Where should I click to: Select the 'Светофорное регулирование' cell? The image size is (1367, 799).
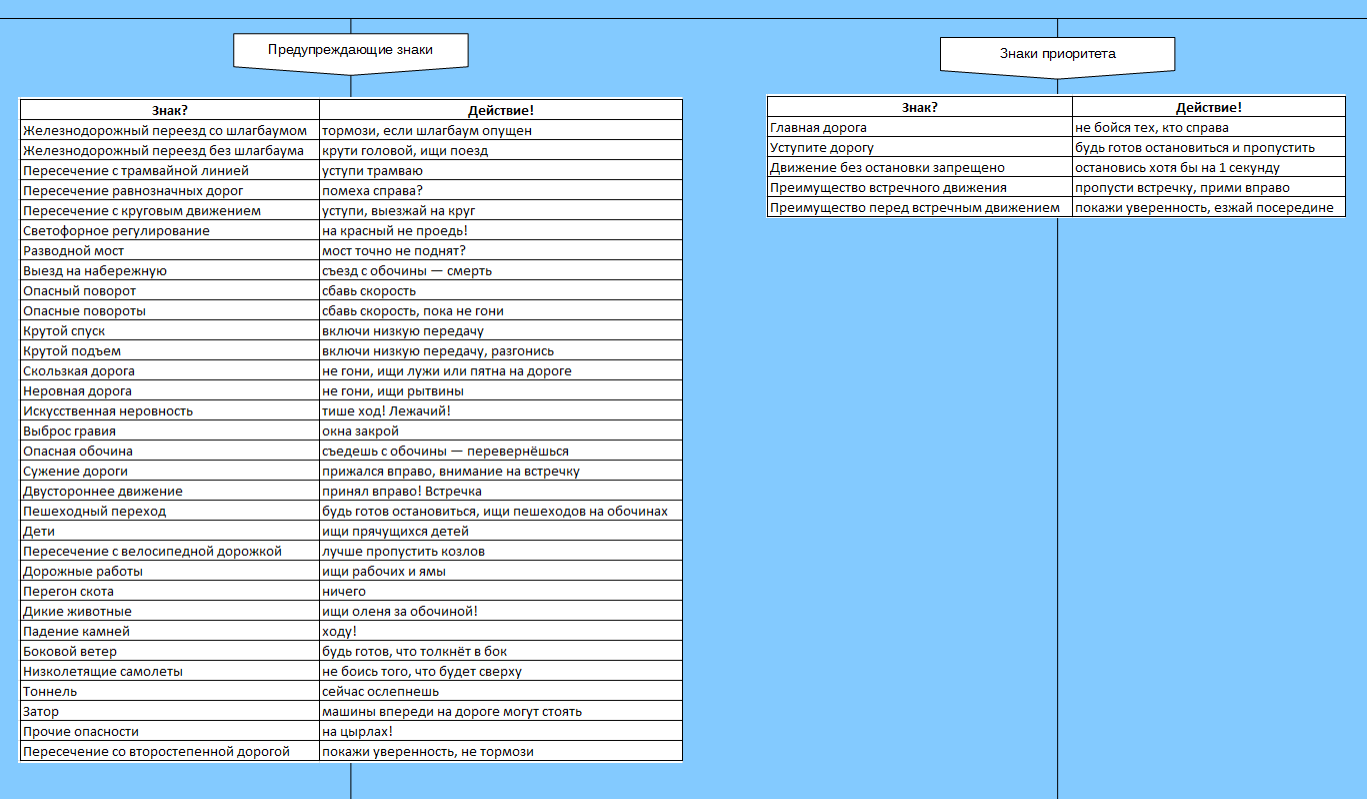pos(169,230)
